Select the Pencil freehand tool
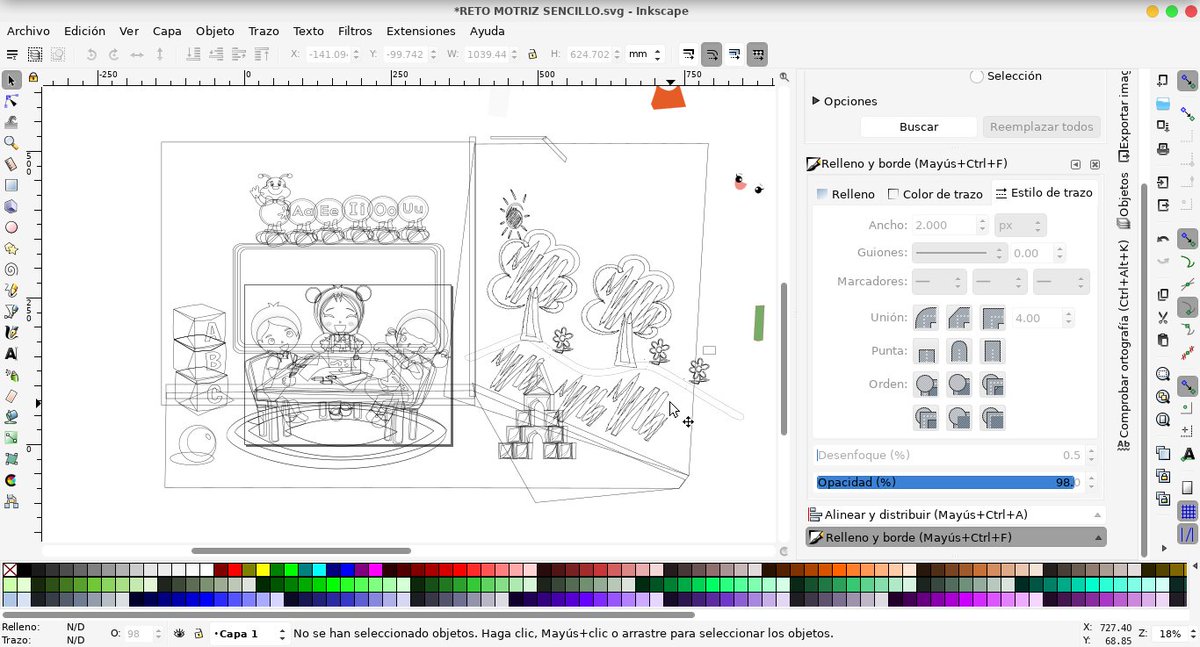1200x647 pixels. coord(11,290)
